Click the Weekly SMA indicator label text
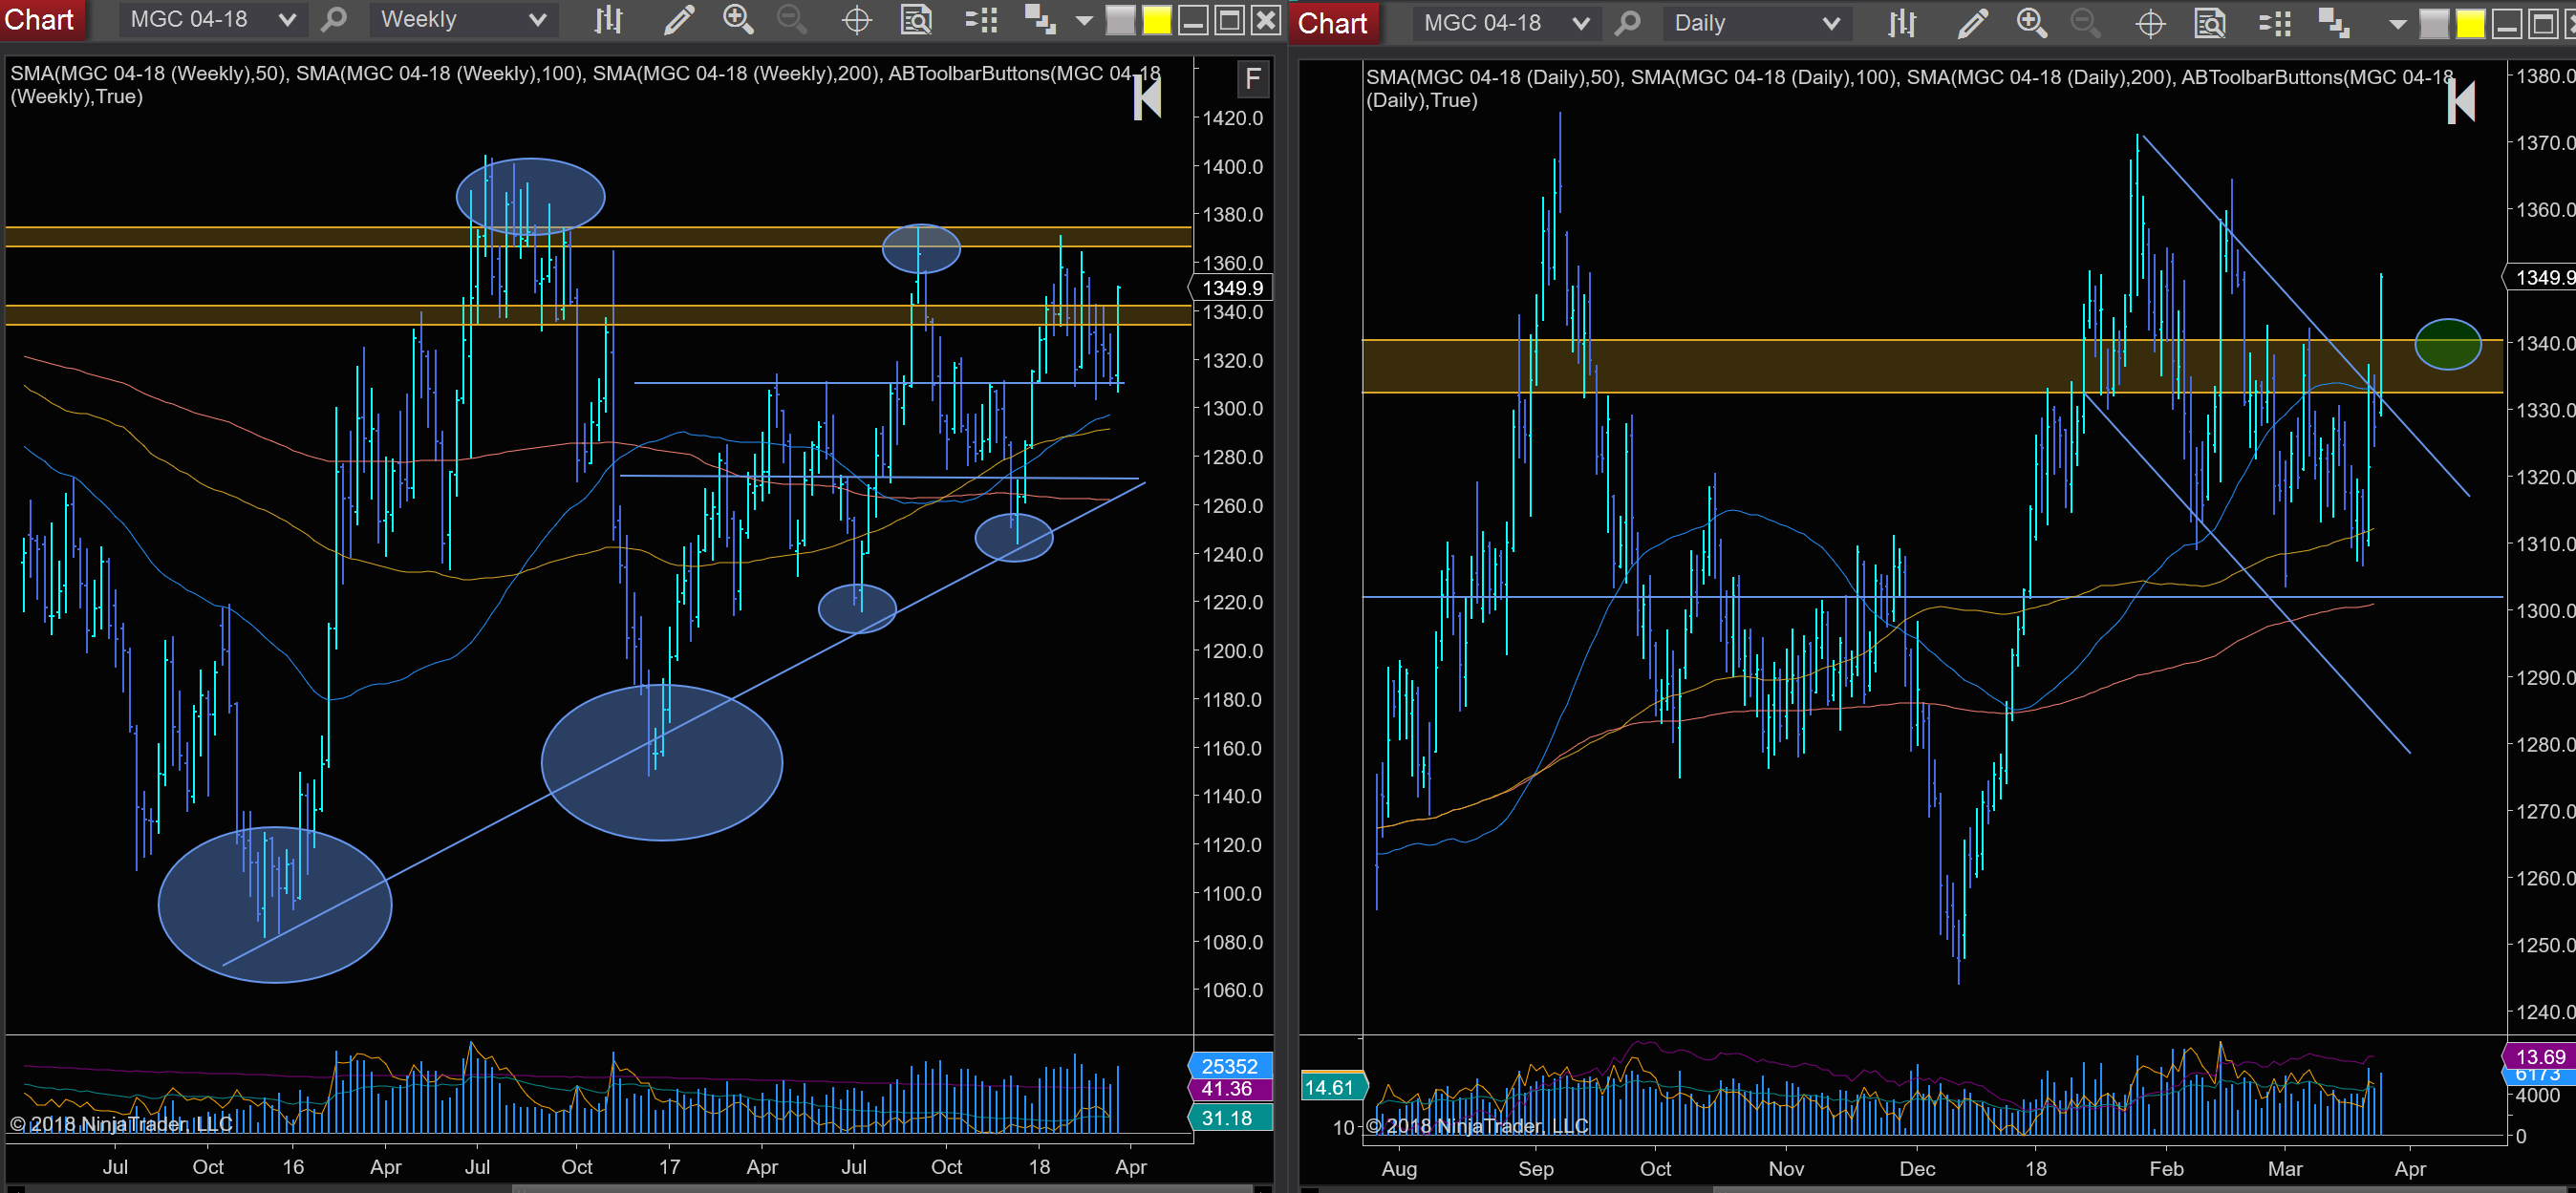The width and height of the screenshot is (2576, 1193). pyautogui.click(x=585, y=85)
